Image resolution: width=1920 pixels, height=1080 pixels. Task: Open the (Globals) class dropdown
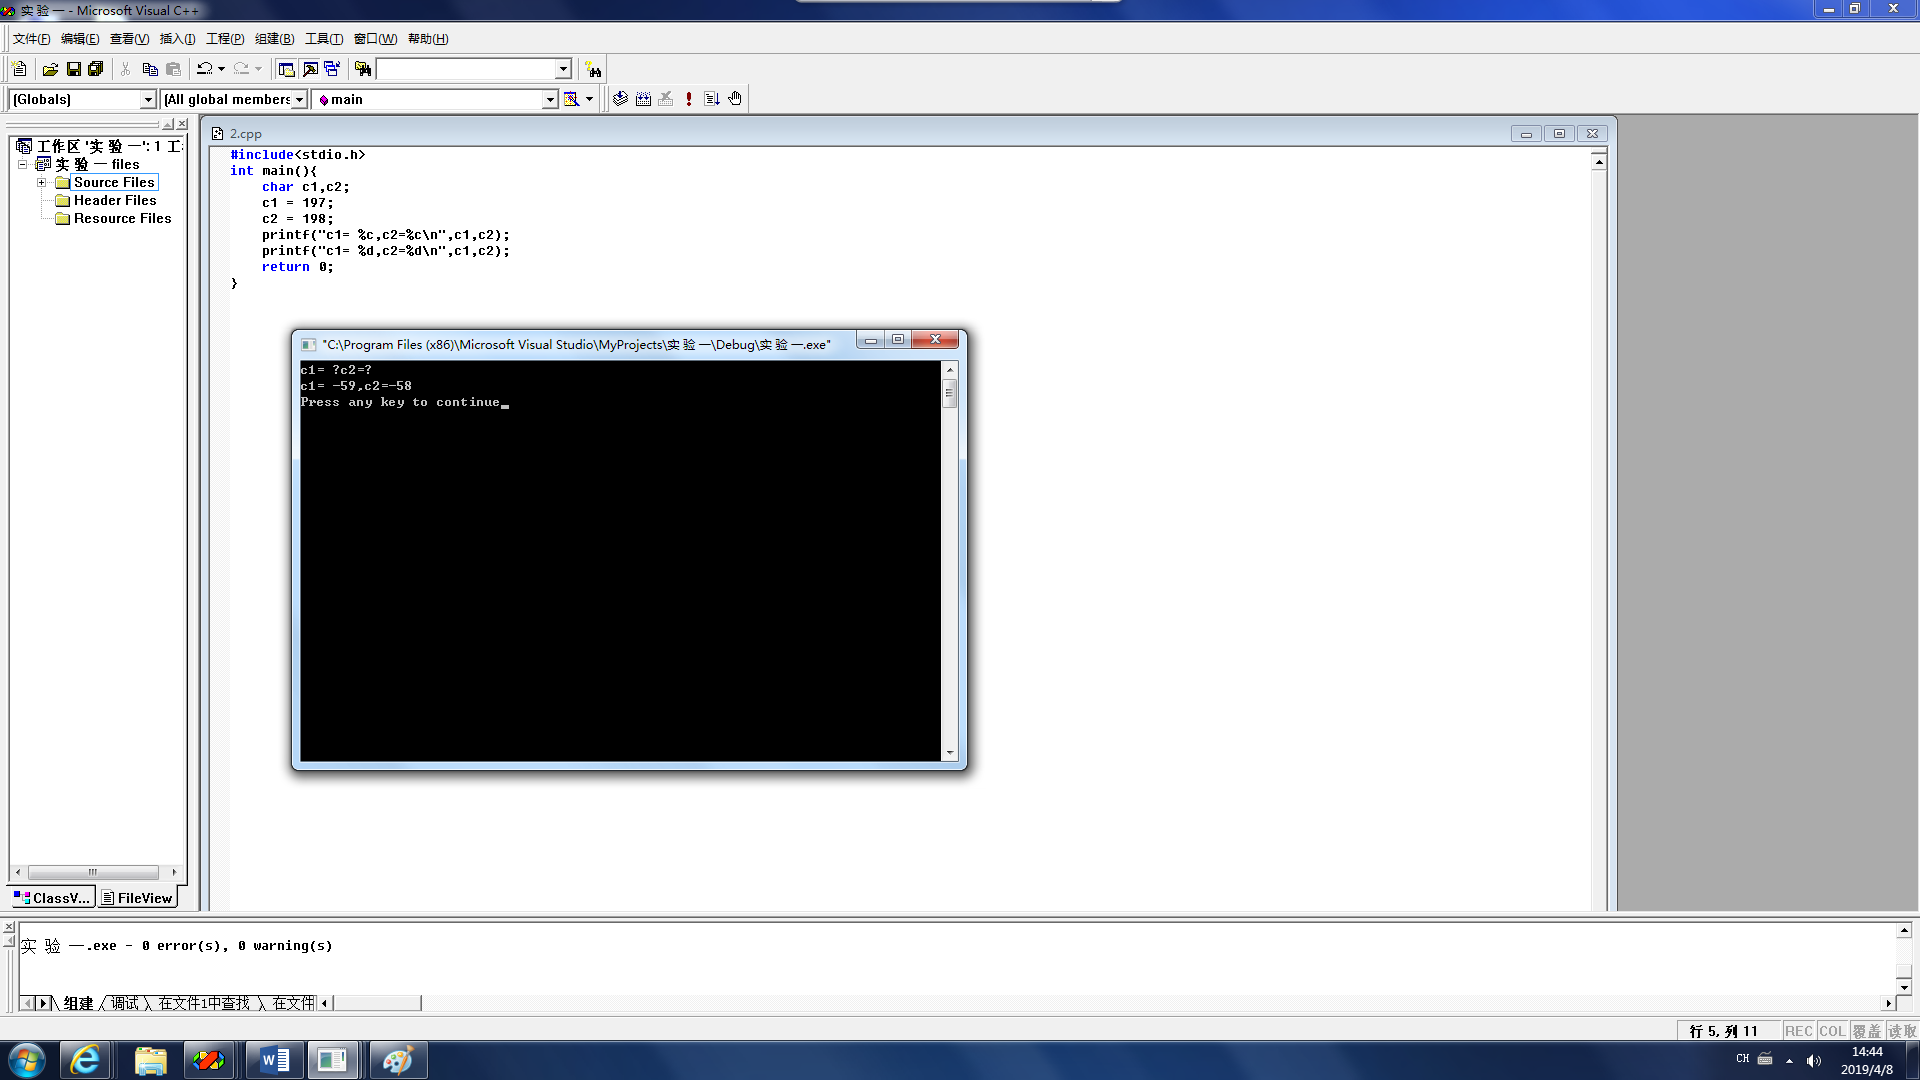point(148,99)
